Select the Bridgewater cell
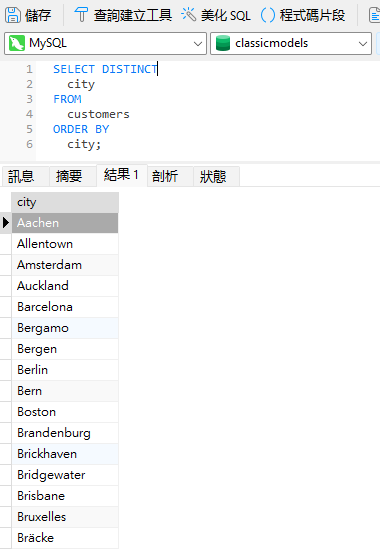This screenshot has width=380, height=553. pyautogui.click(x=65, y=475)
